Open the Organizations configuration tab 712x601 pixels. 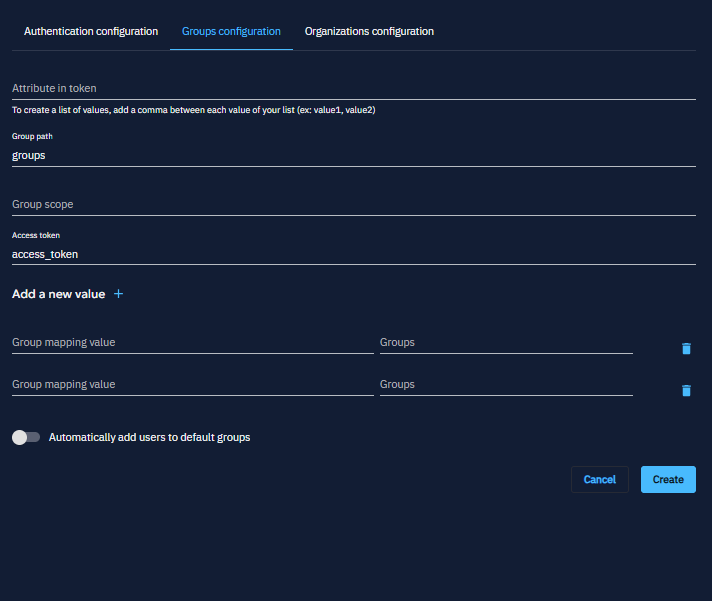[x=369, y=31]
